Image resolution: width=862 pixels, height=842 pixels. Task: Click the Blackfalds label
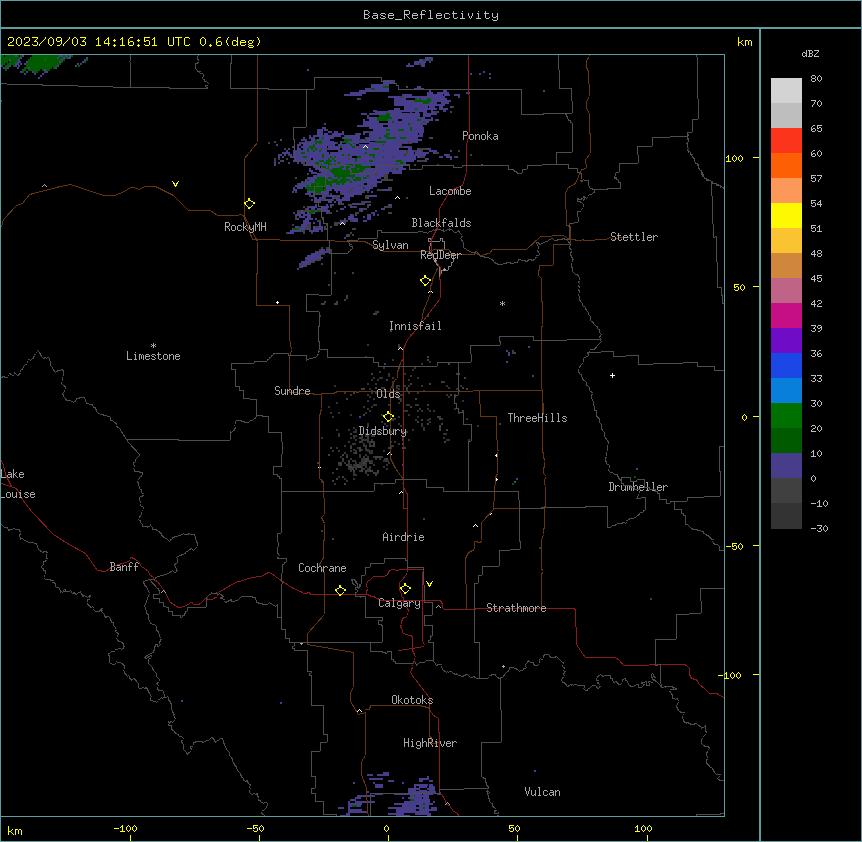pos(441,223)
